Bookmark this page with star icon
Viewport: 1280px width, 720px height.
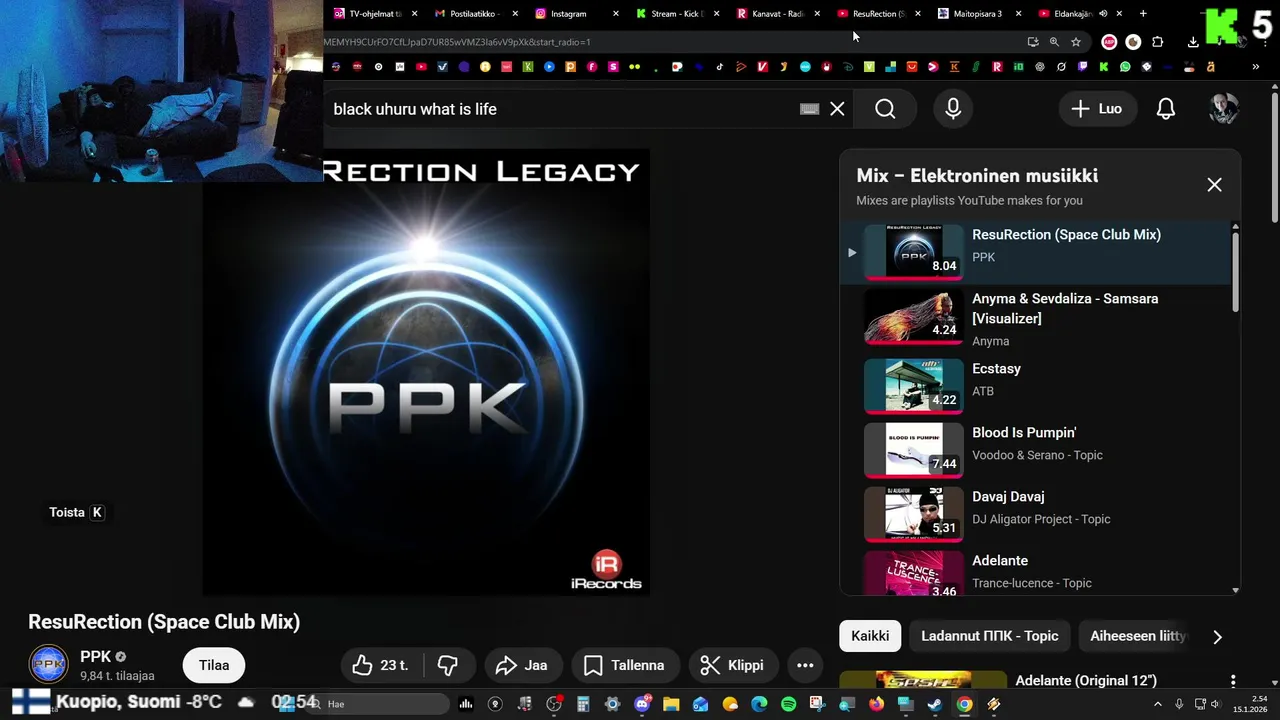[1076, 42]
